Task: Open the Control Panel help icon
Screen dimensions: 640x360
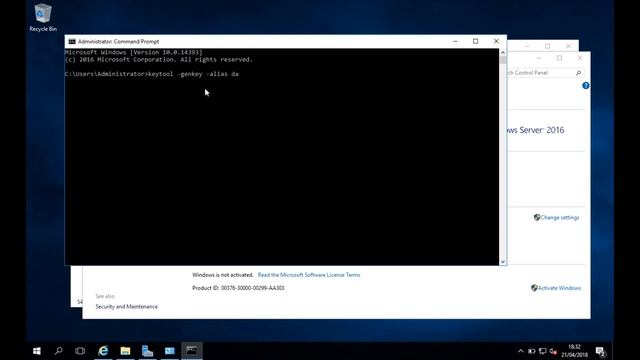Action: [x=586, y=85]
